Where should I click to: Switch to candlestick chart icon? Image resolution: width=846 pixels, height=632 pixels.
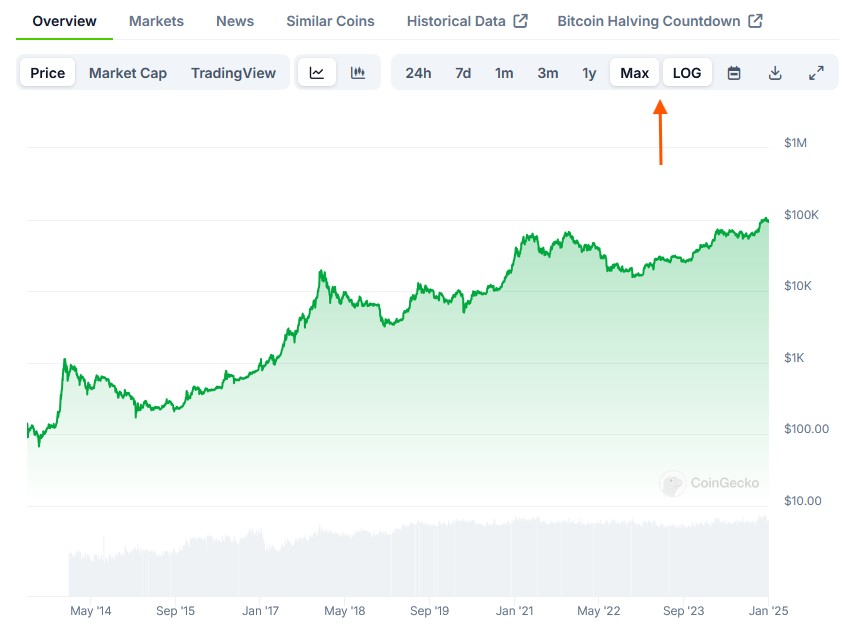(358, 73)
